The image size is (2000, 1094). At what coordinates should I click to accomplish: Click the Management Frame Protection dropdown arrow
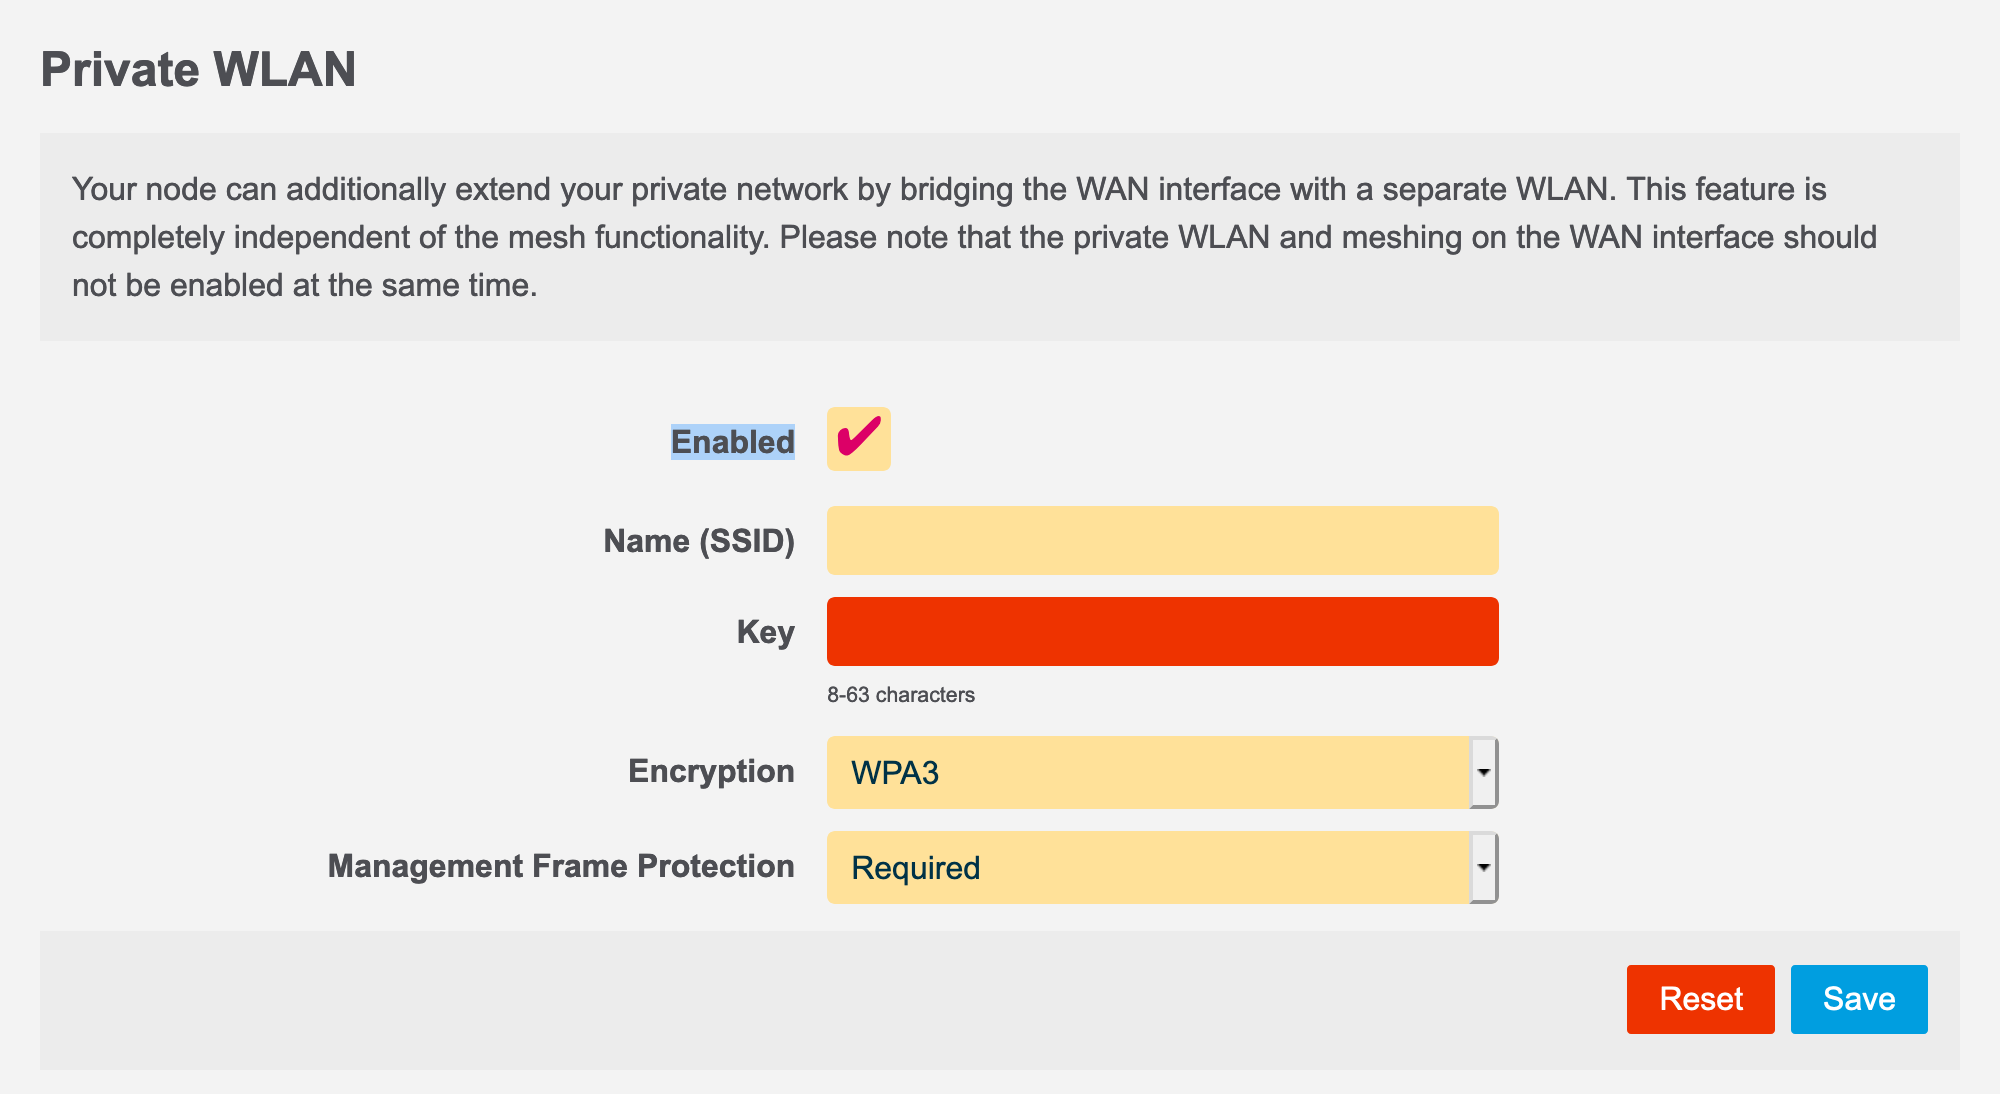click(1485, 866)
